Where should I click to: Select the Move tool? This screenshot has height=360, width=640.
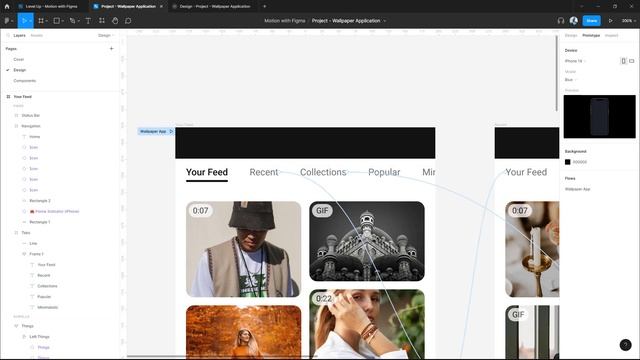pos(24,20)
